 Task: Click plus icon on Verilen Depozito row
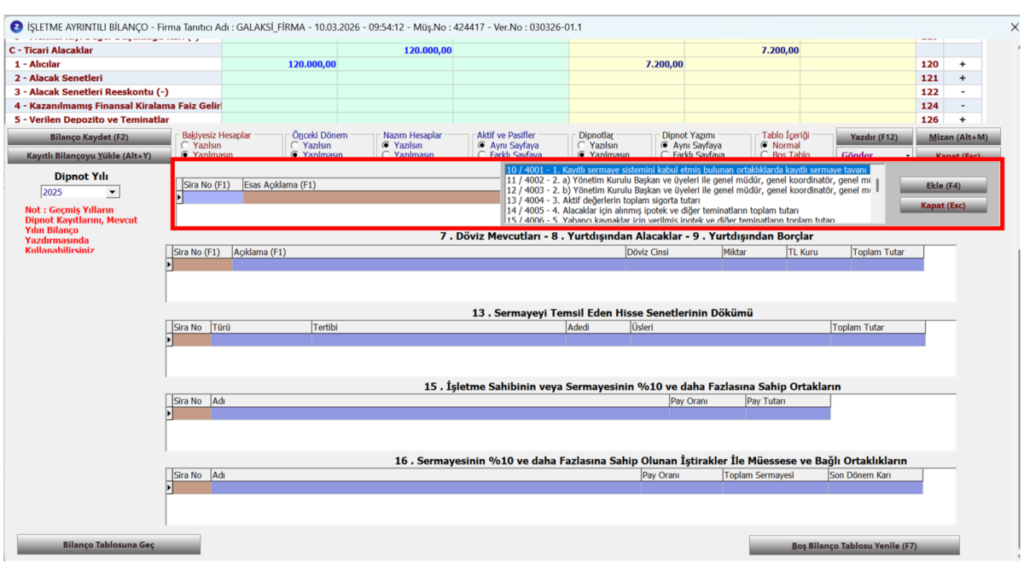962,120
